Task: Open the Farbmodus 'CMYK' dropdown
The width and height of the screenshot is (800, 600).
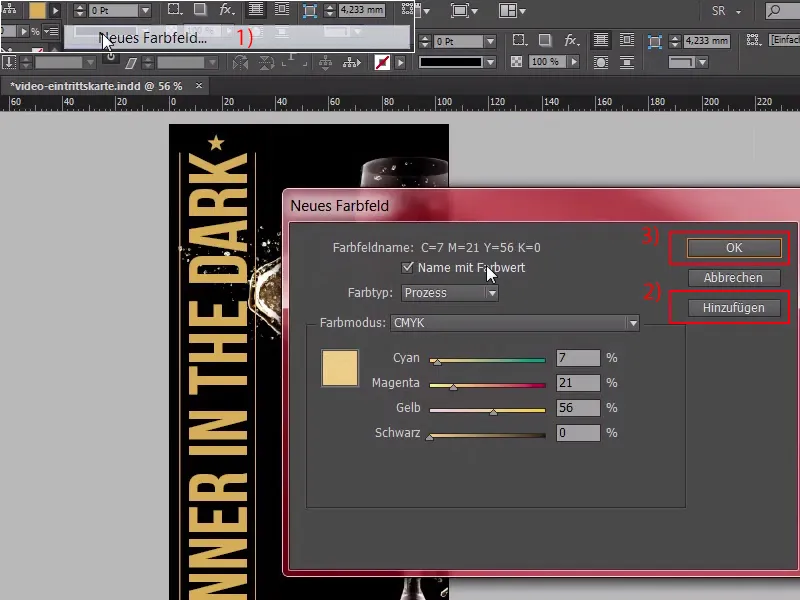Action: 515,323
